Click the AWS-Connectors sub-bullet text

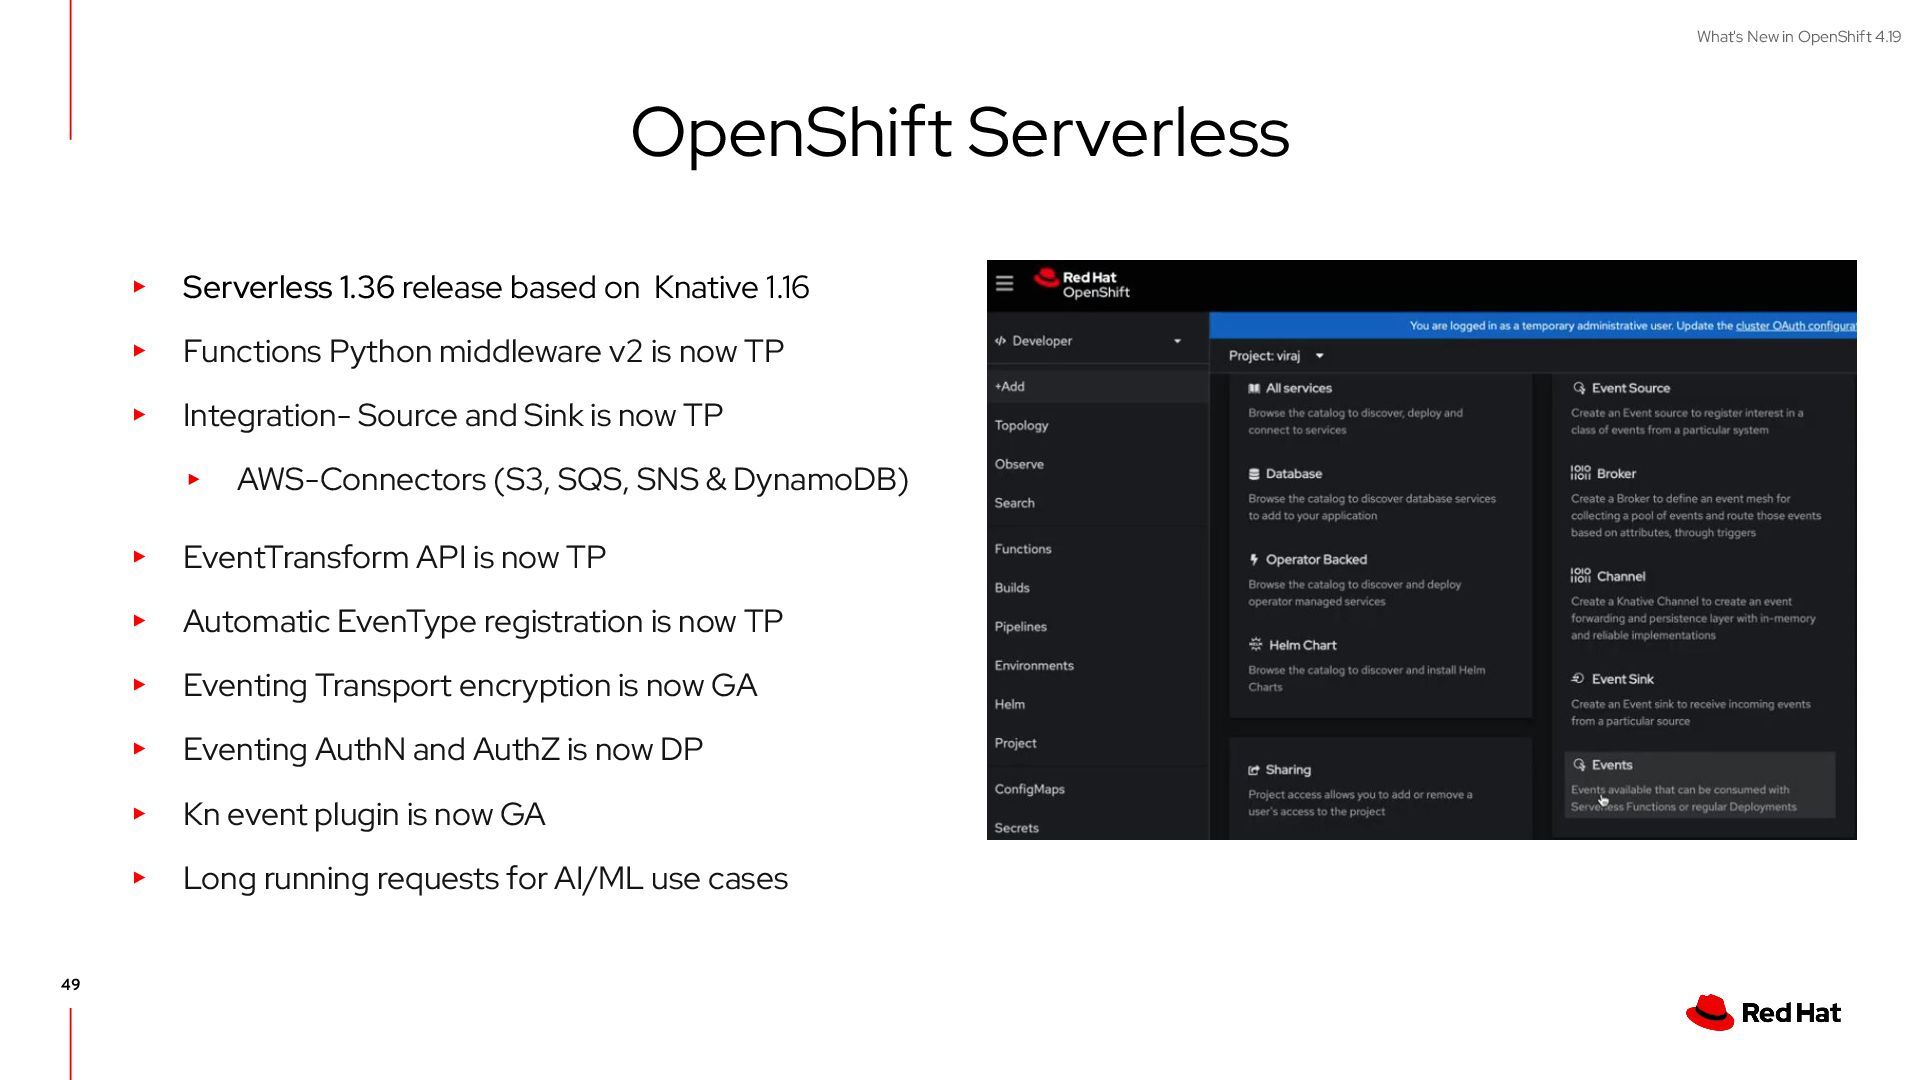point(572,480)
